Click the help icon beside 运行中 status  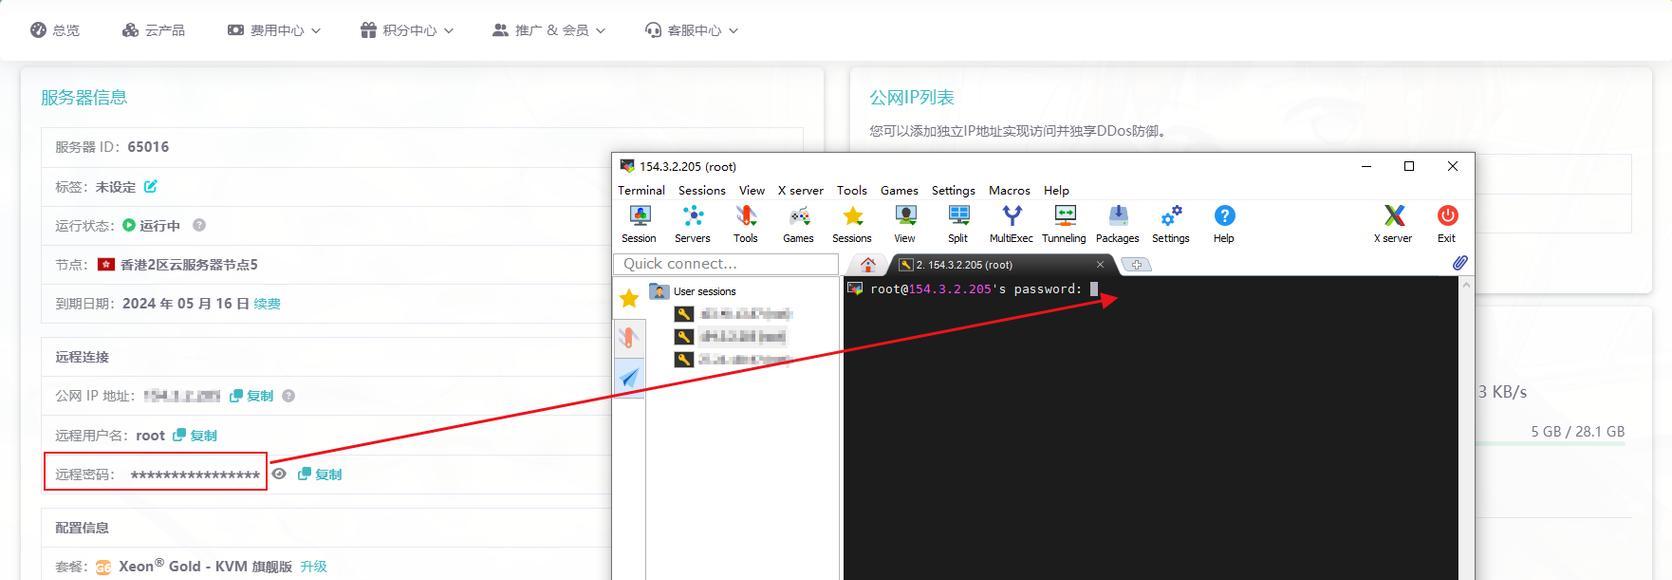tap(199, 225)
